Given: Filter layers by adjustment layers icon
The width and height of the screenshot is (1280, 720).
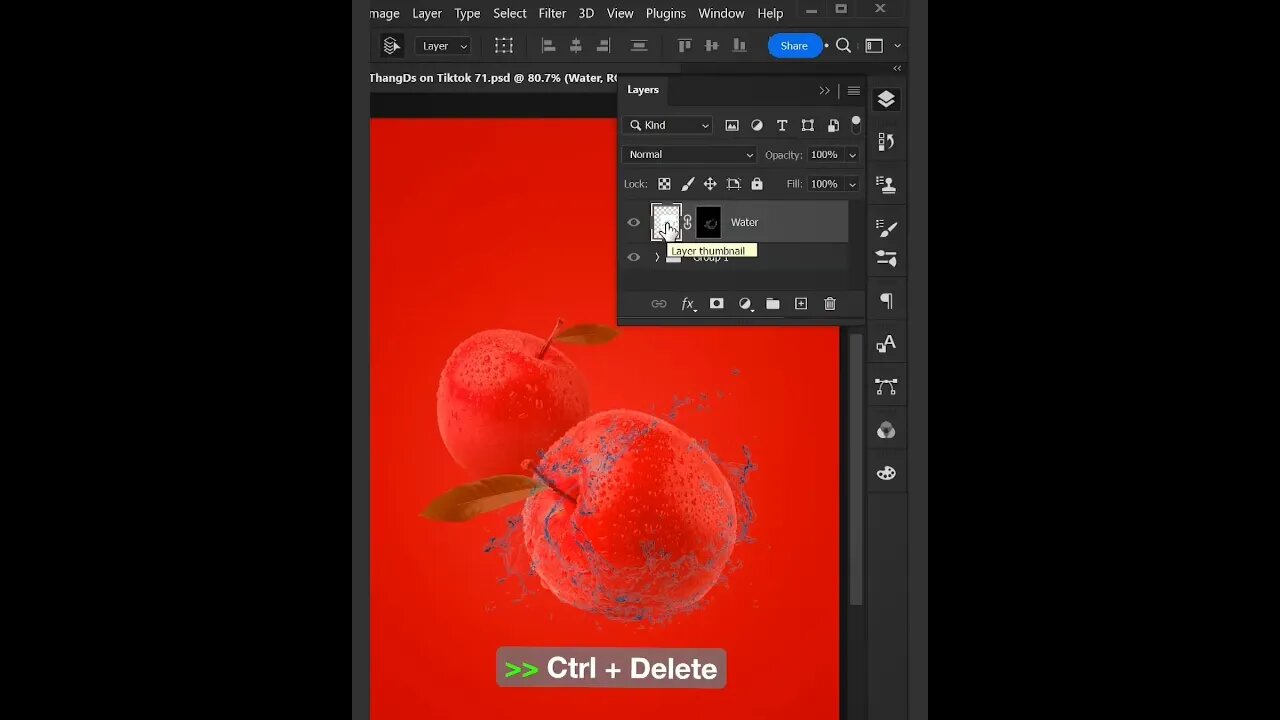Looking at the screenshot, I should pos(757,125).
